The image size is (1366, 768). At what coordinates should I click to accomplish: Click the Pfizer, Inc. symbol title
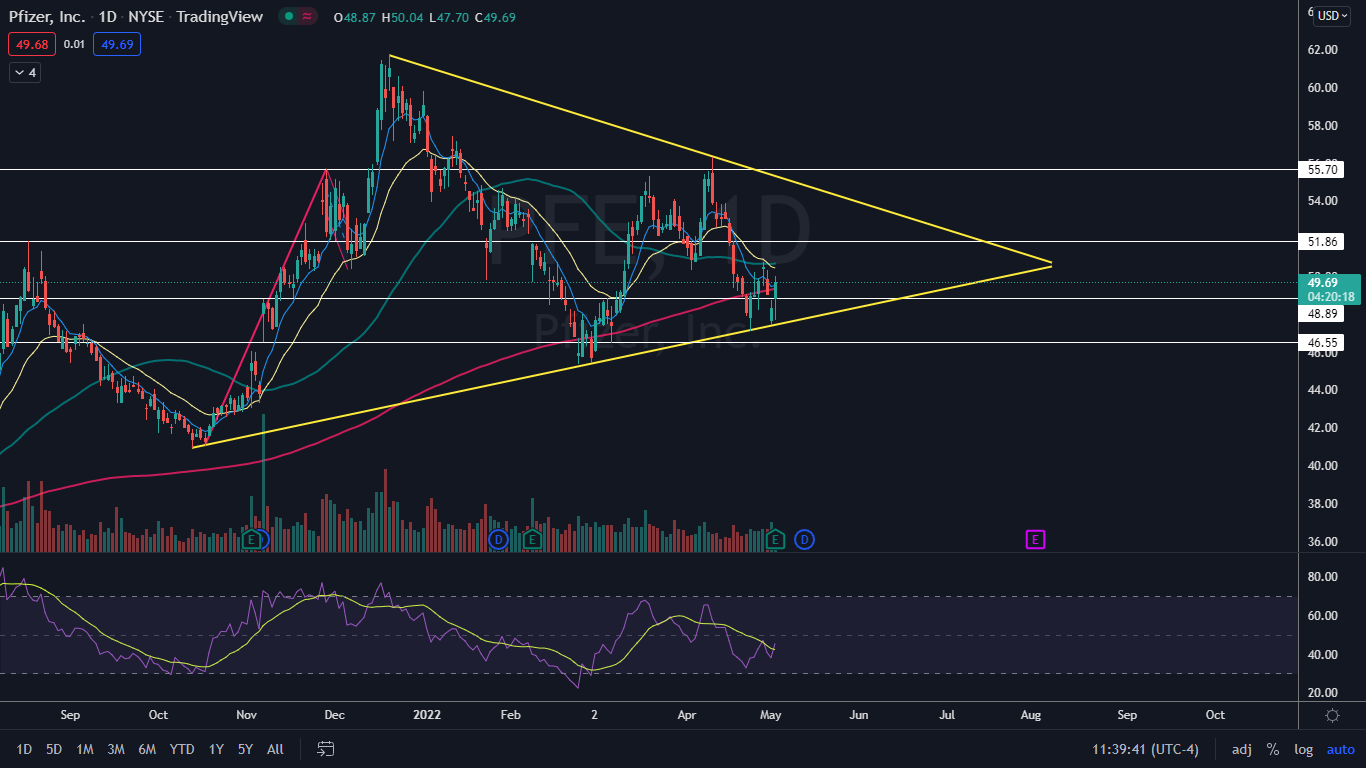(x=46, y=17)
